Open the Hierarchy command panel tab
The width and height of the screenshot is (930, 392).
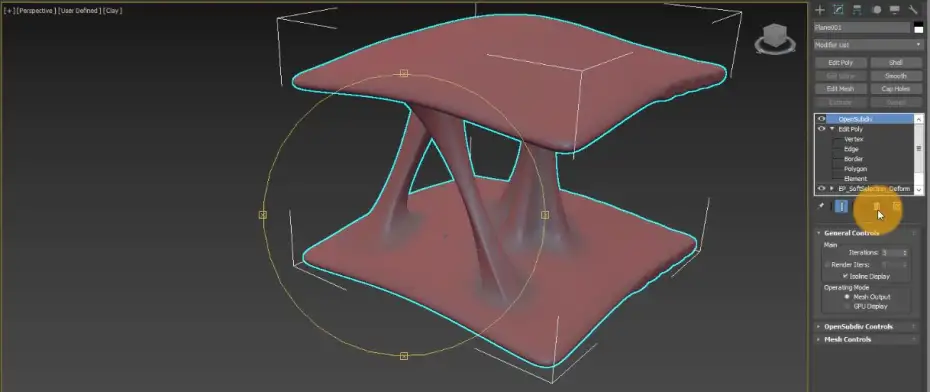(x=857, y=9)
